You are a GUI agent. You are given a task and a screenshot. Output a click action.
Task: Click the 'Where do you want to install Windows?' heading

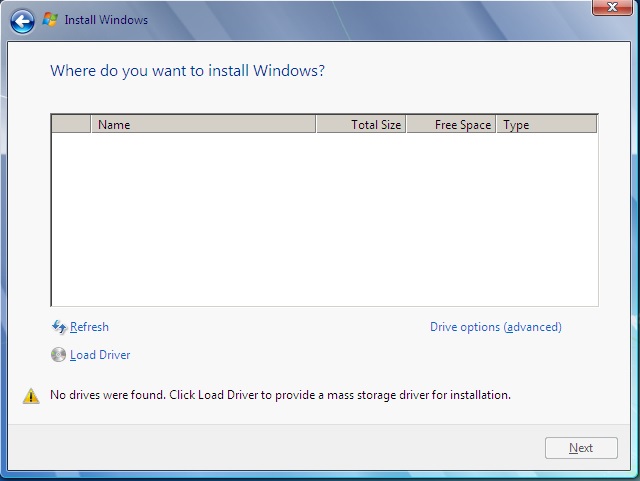(187, 71)
